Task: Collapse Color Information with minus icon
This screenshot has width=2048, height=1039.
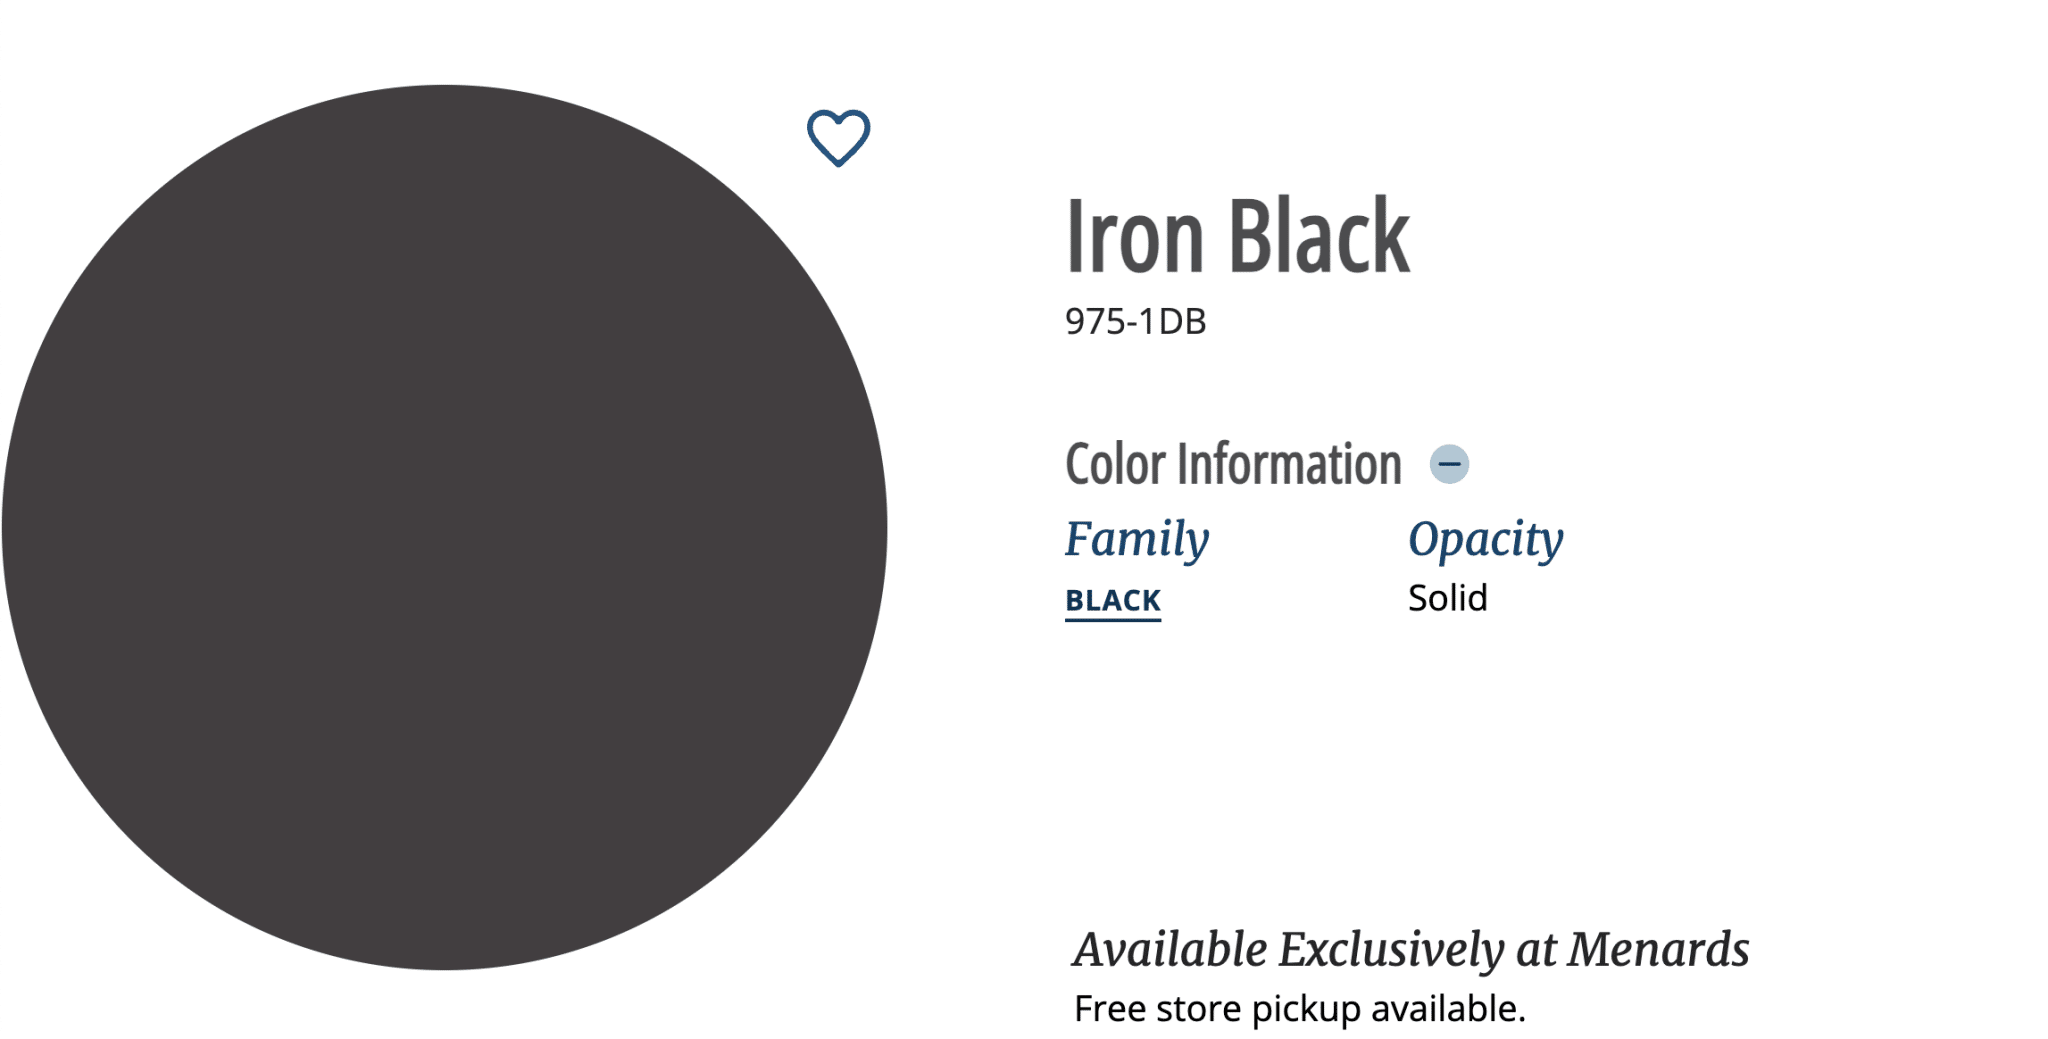Action: tap(1449, 464)
